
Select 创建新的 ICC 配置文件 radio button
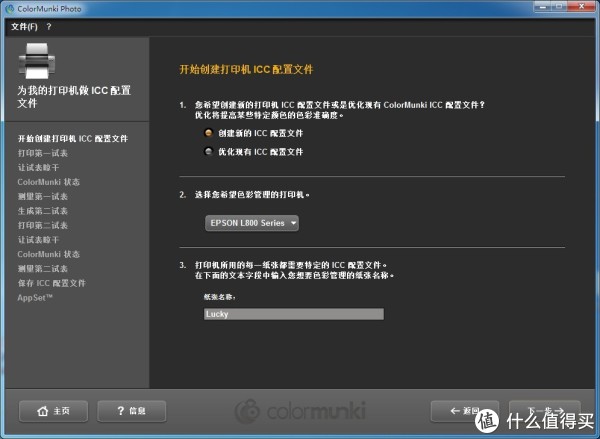(208, 133)
